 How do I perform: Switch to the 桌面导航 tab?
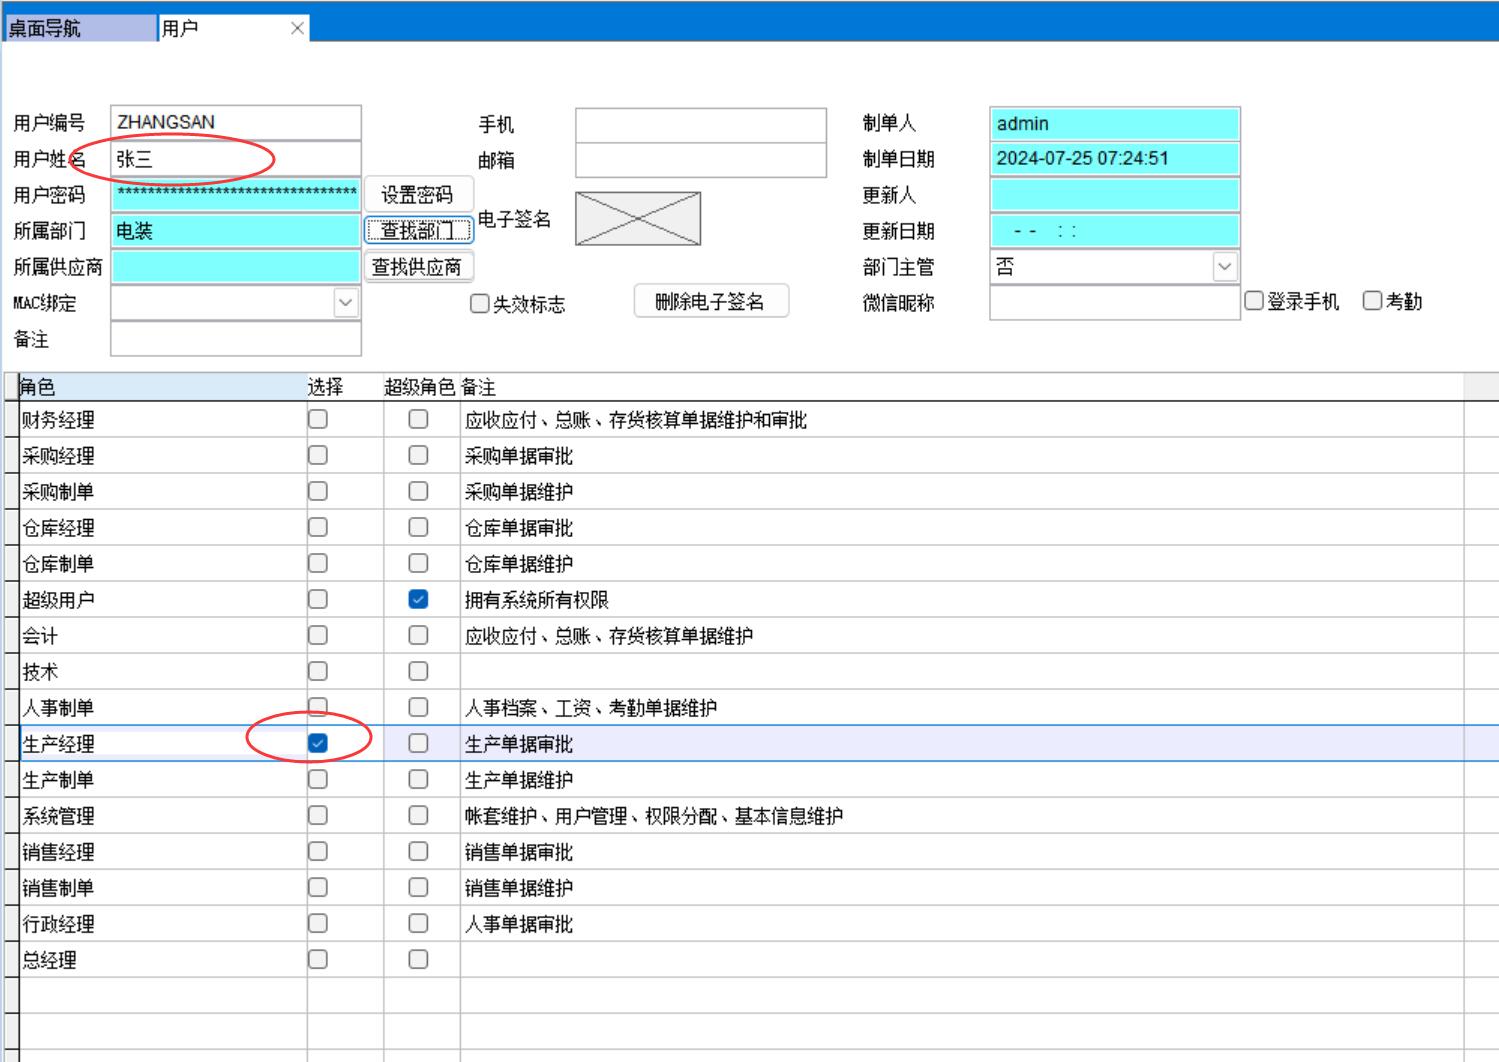pos(80,28)
